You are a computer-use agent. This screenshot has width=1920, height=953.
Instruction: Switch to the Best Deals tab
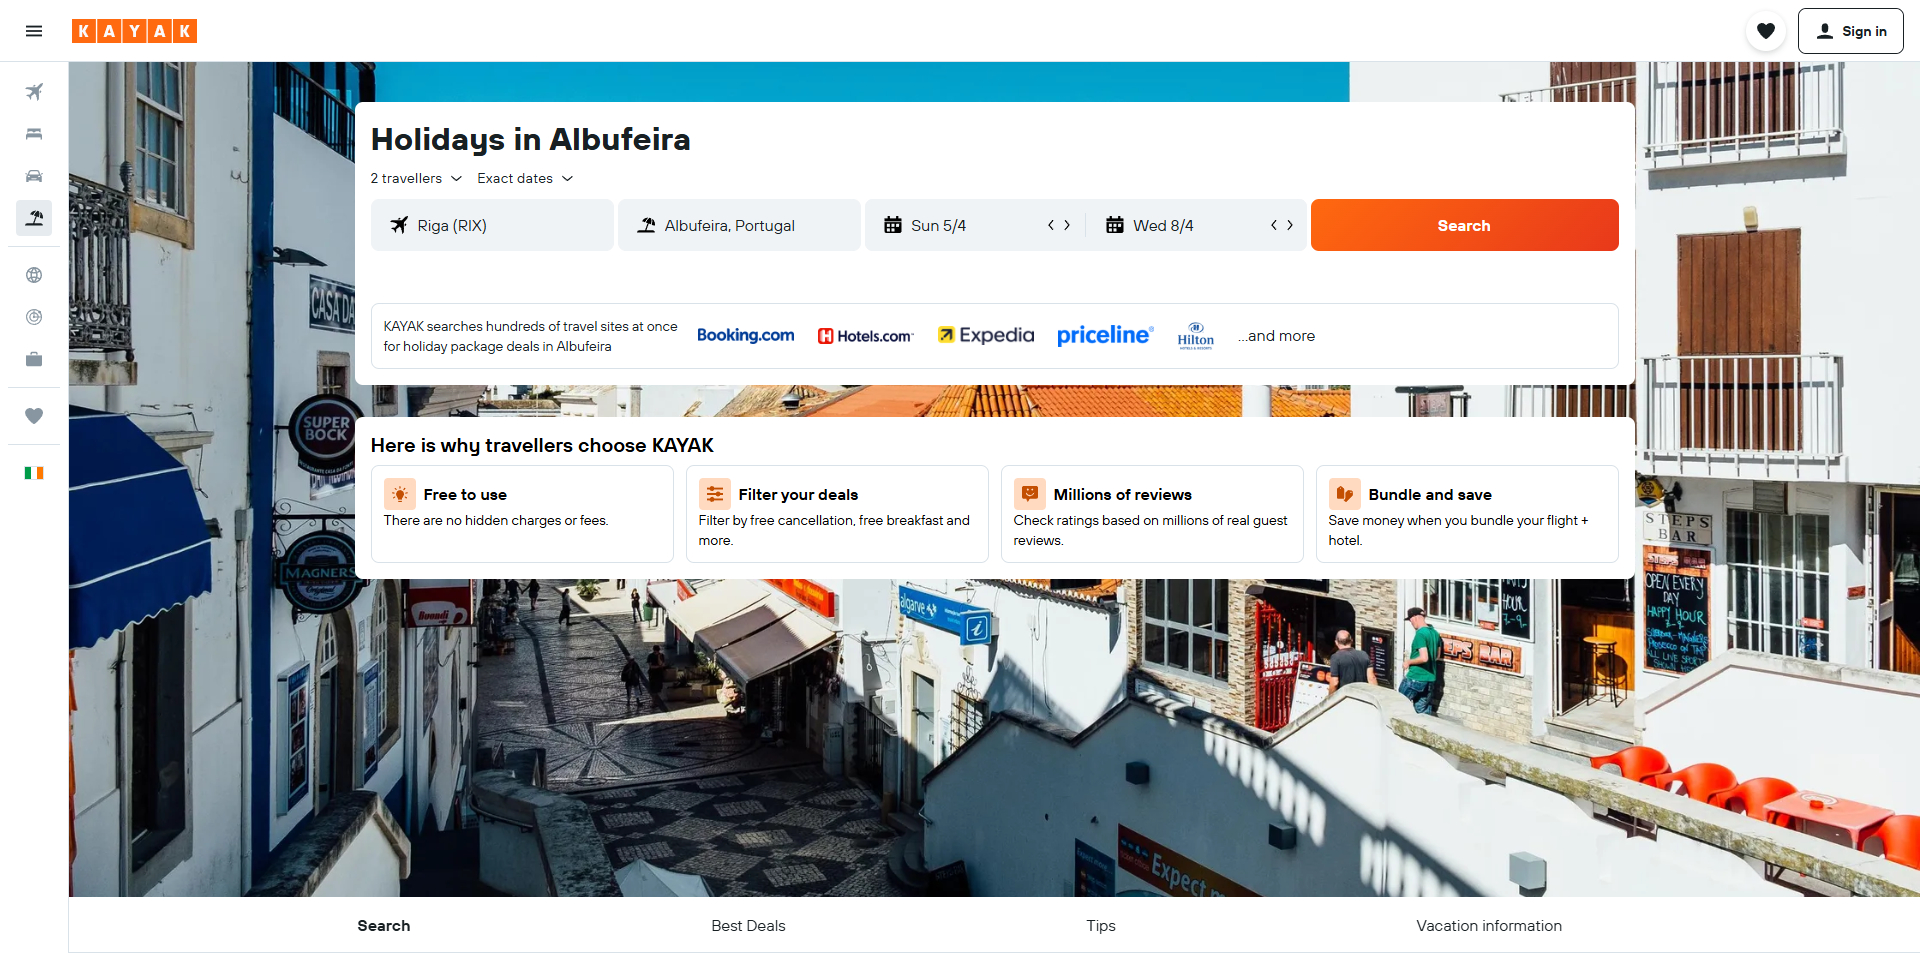click(748, 926)
